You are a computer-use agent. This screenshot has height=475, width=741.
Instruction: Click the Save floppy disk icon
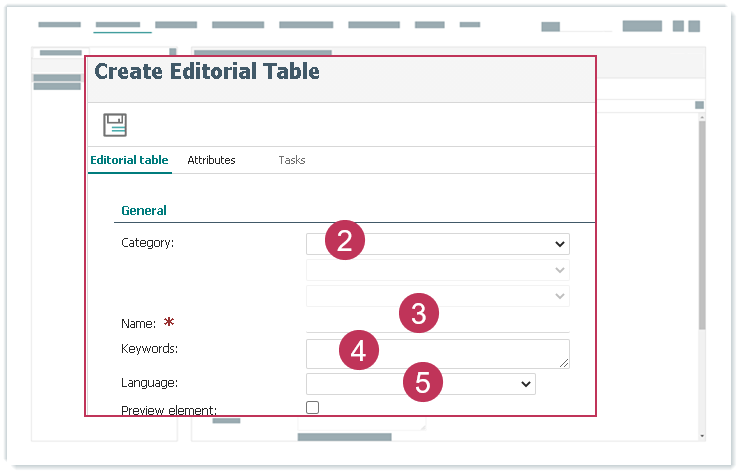pos(115,125)
